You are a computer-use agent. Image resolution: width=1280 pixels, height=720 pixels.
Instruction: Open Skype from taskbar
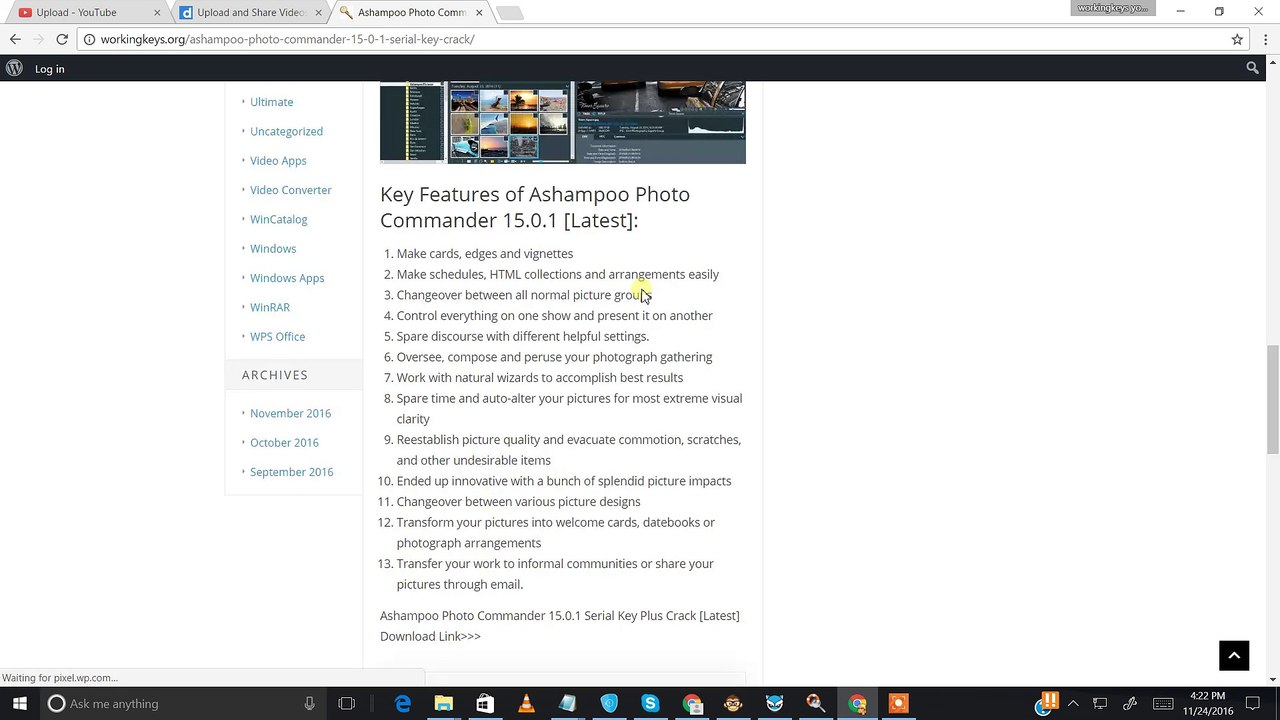[x=650, y=704]
